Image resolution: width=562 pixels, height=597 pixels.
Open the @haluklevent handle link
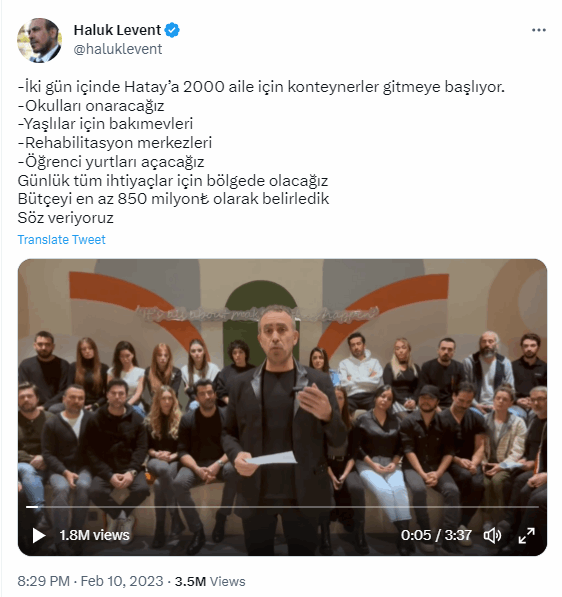pos(118,49)
